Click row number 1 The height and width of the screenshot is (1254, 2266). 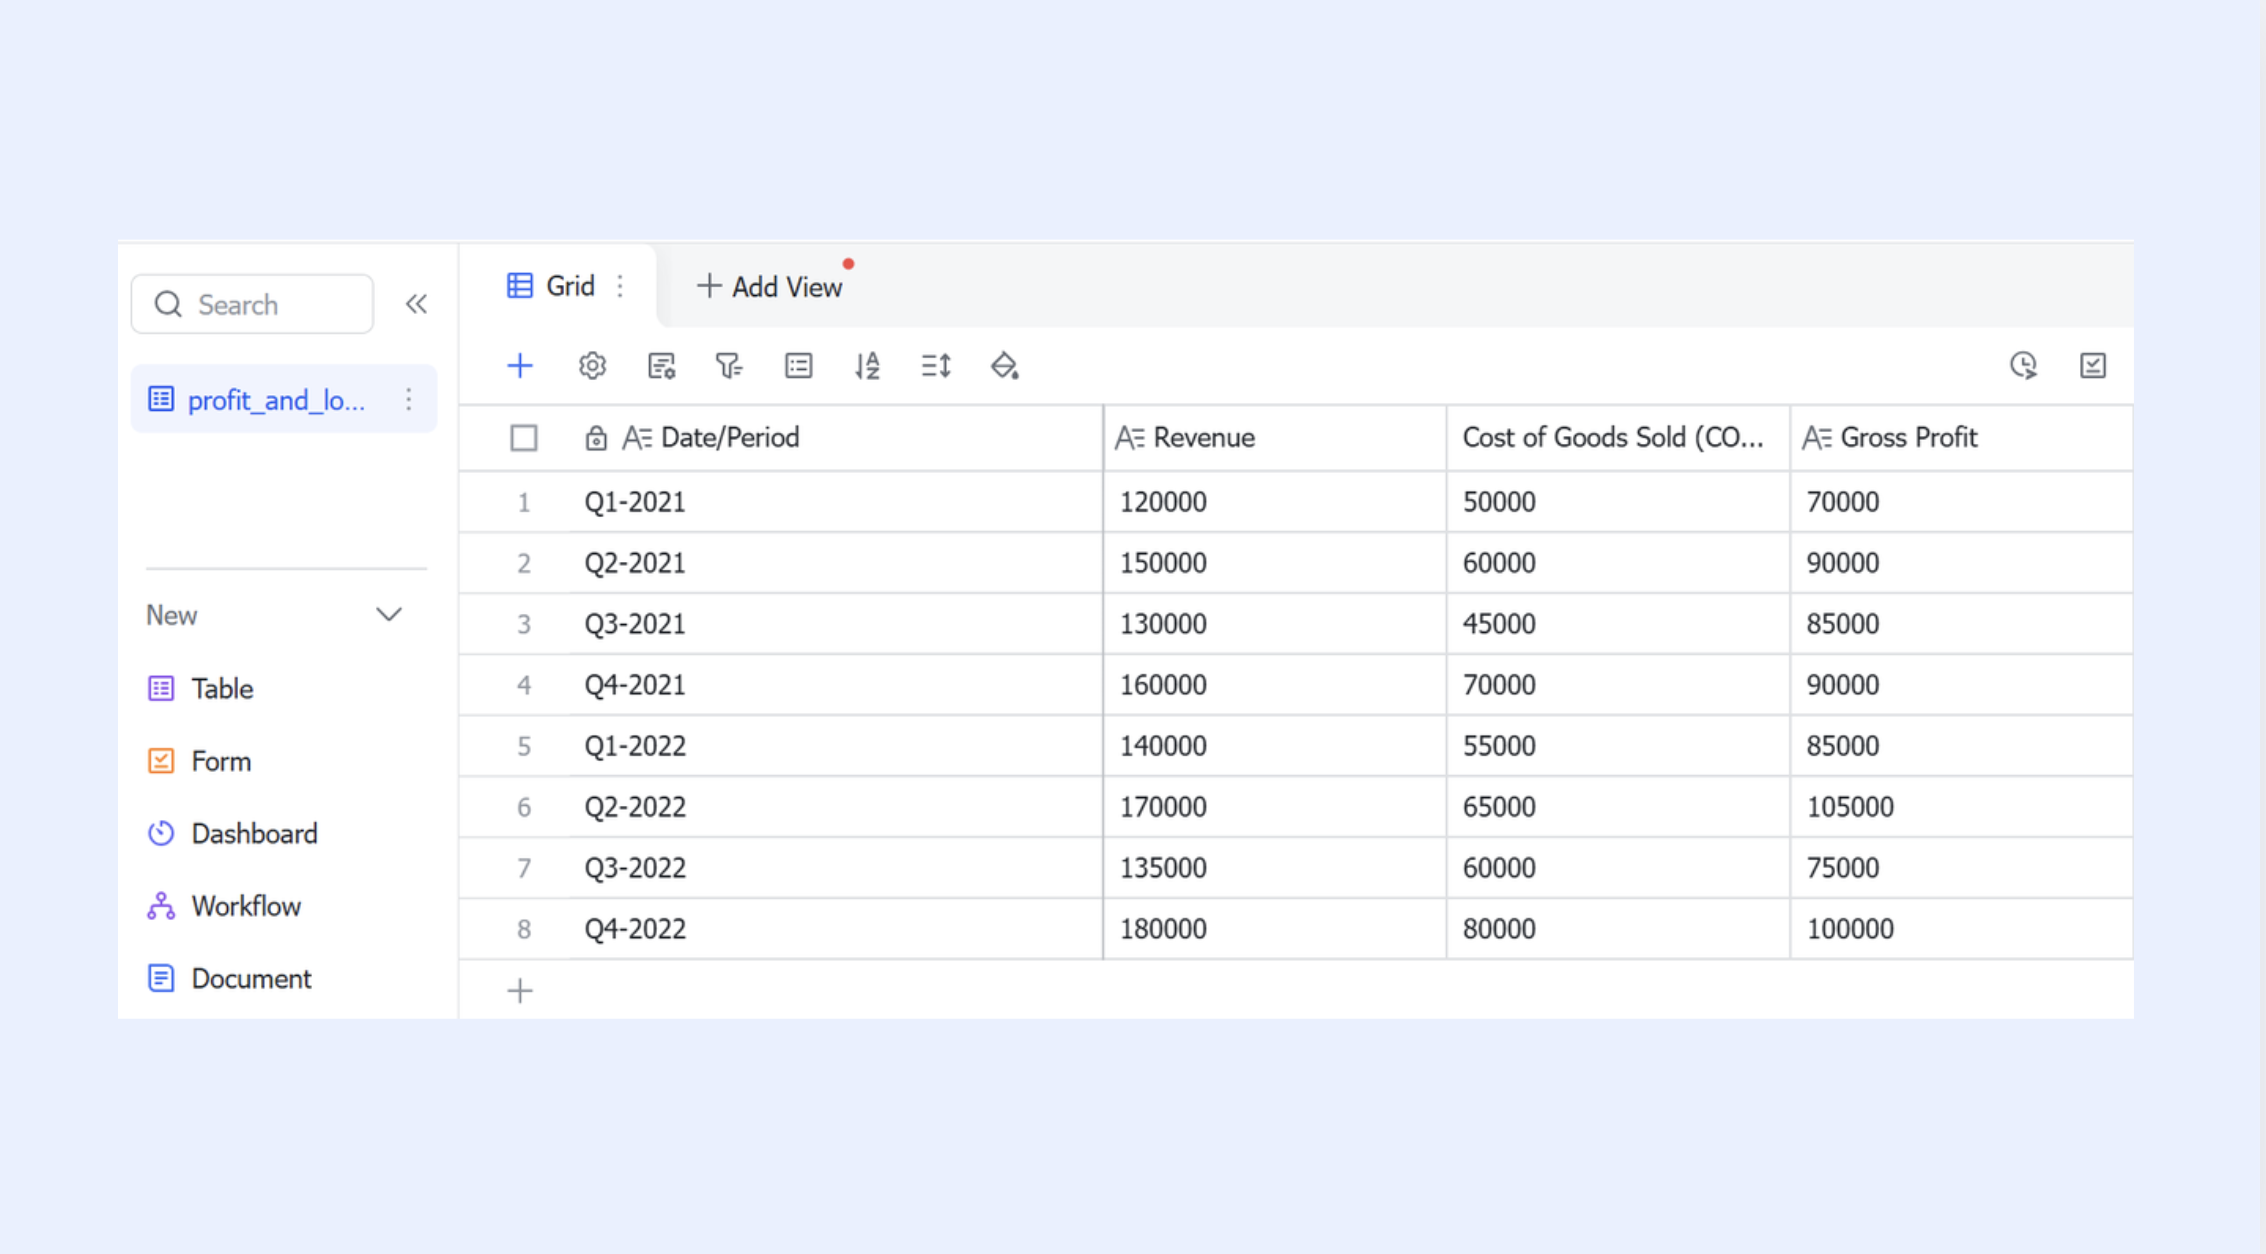tap(523, 502)
